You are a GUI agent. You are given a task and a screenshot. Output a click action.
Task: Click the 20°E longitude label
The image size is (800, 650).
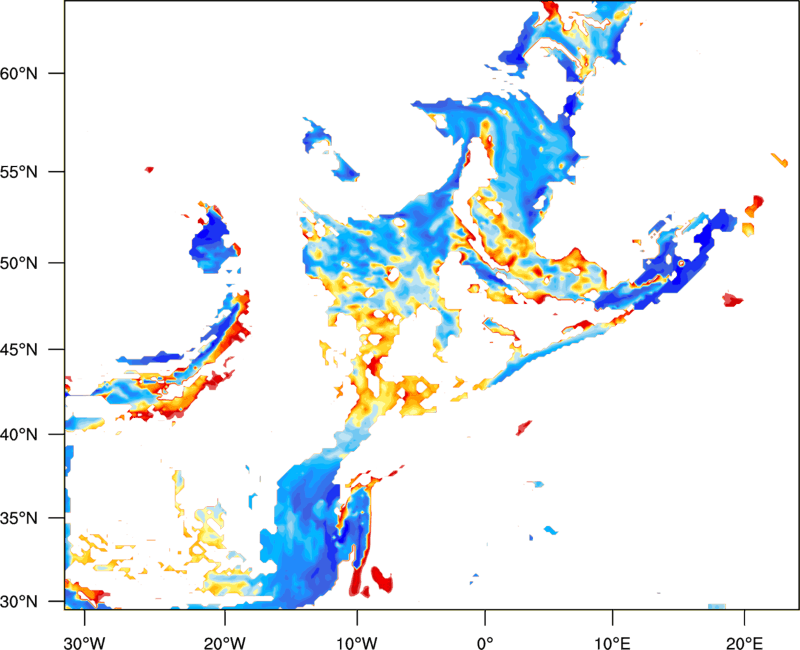pos(744,643)
